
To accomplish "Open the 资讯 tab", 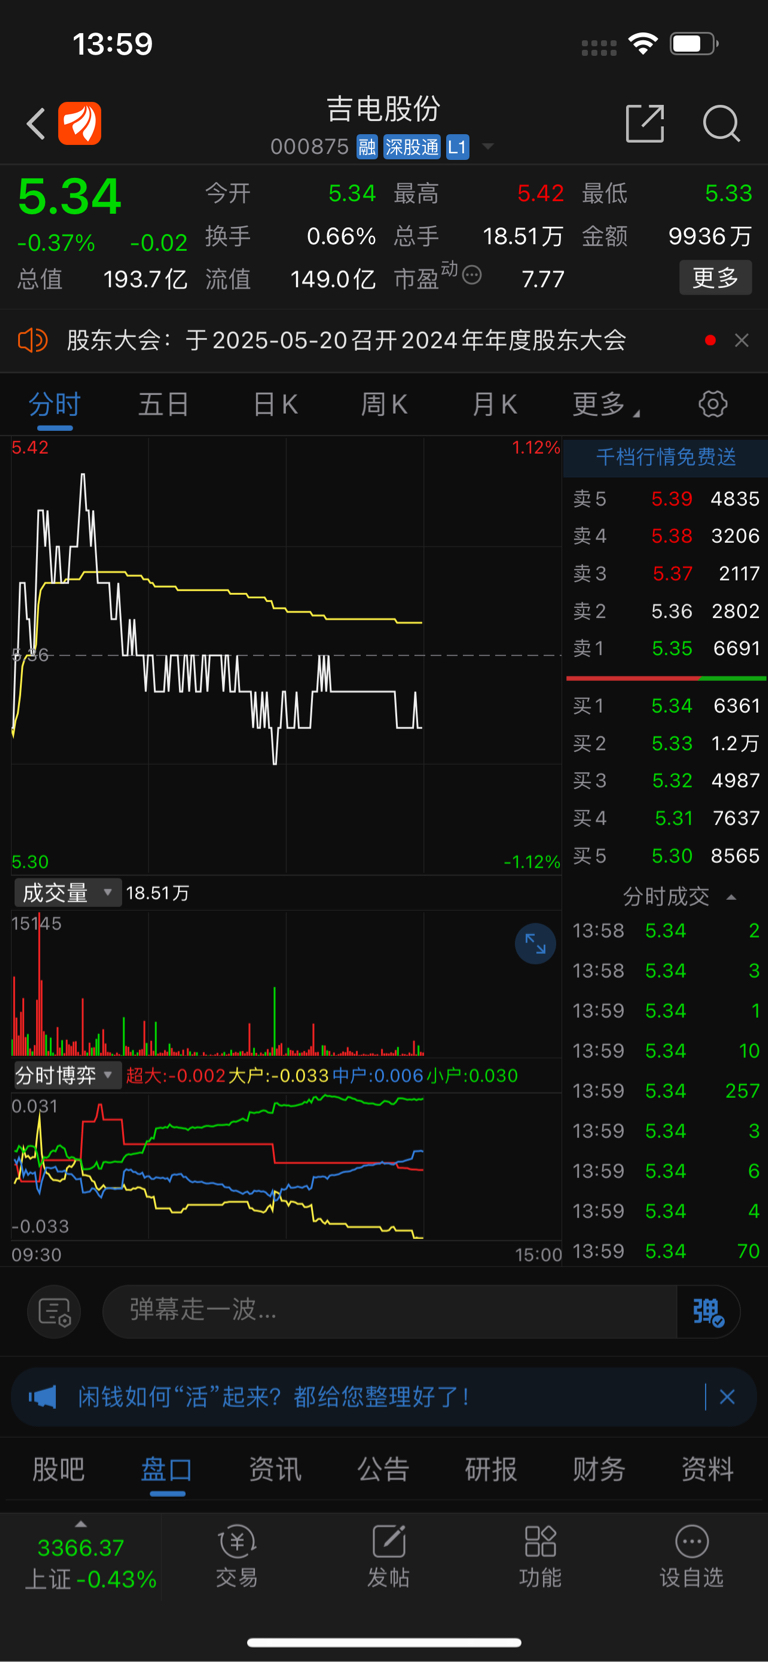I will [x=275, y=1469].
